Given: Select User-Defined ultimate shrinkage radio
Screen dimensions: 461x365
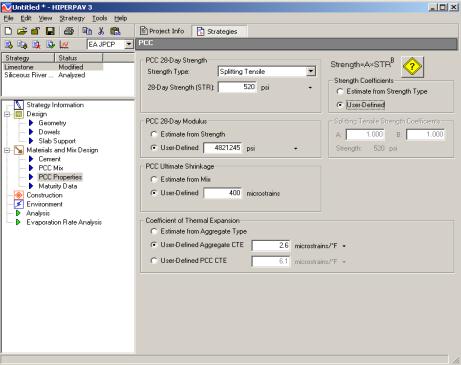Looking at the screenshot, I should tap(154, 193).
